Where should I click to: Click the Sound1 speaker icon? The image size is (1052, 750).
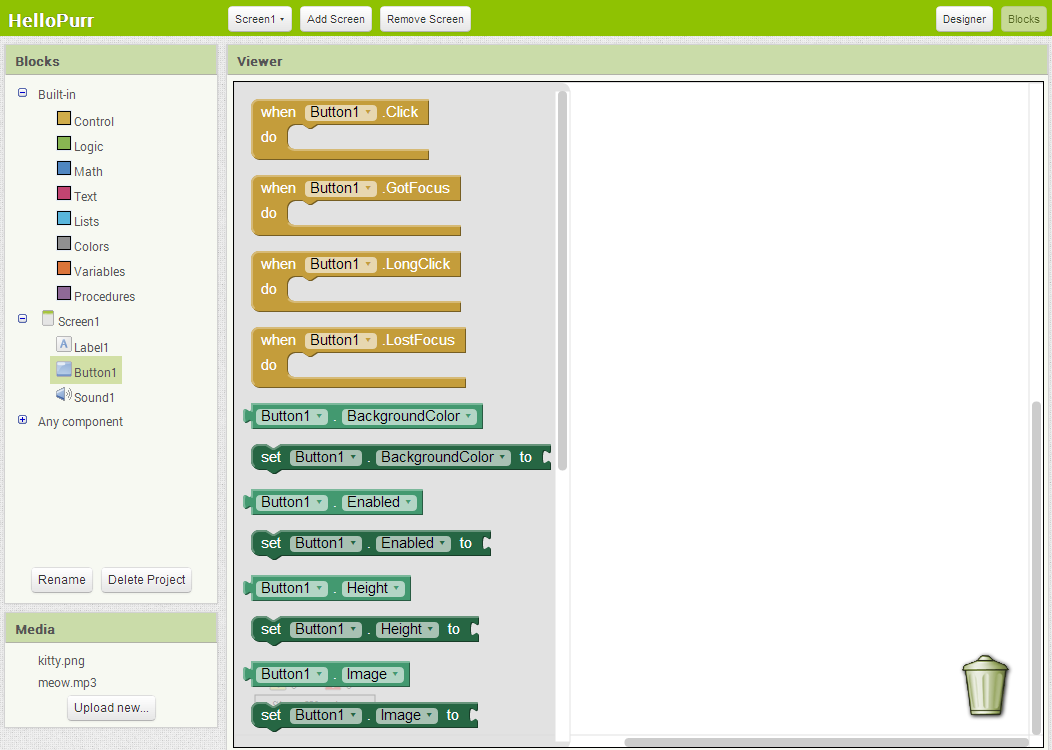pyautogui.click(x=64, y=394)
